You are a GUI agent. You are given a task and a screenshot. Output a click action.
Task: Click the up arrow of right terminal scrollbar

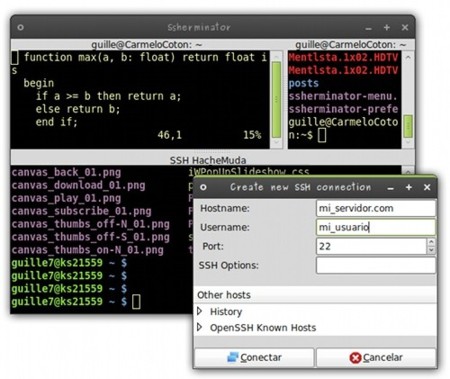pos(408,57)
